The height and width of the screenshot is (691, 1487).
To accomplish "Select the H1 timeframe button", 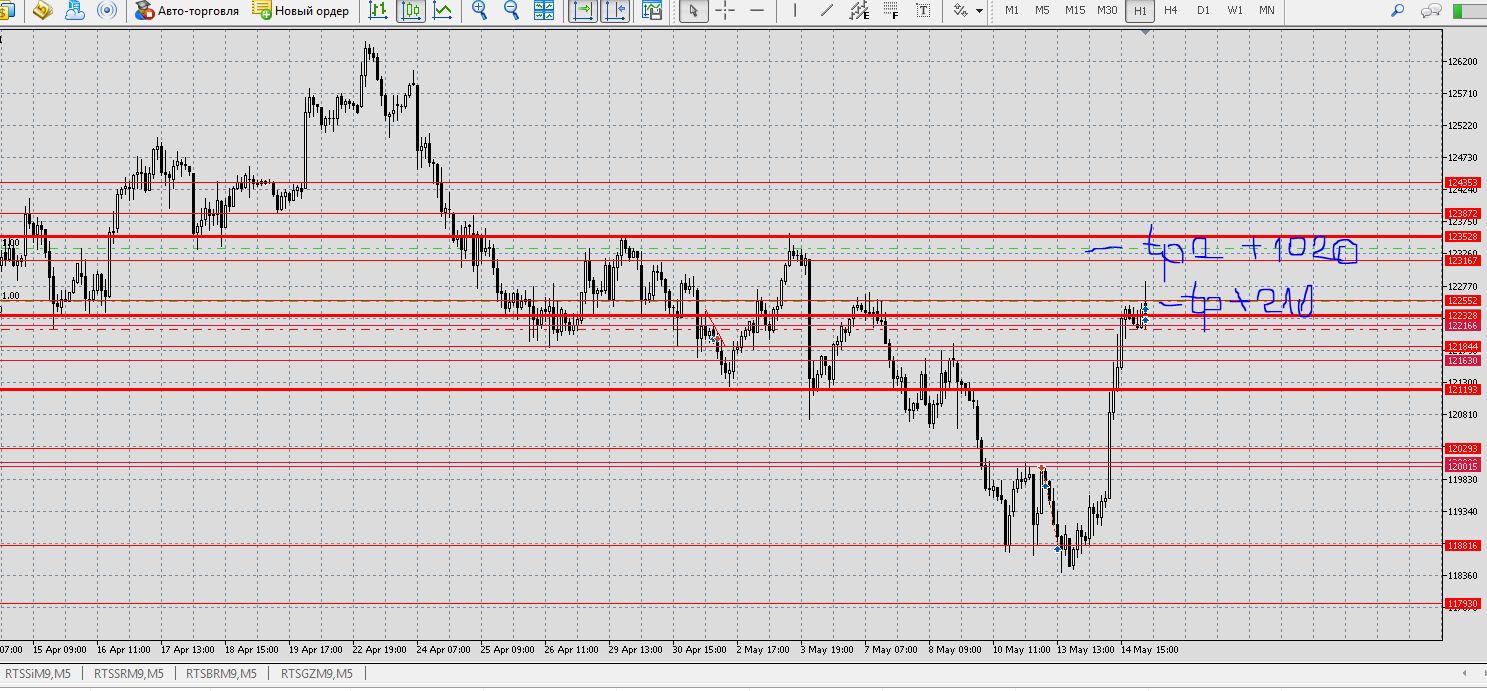I will coord(1139,10).
